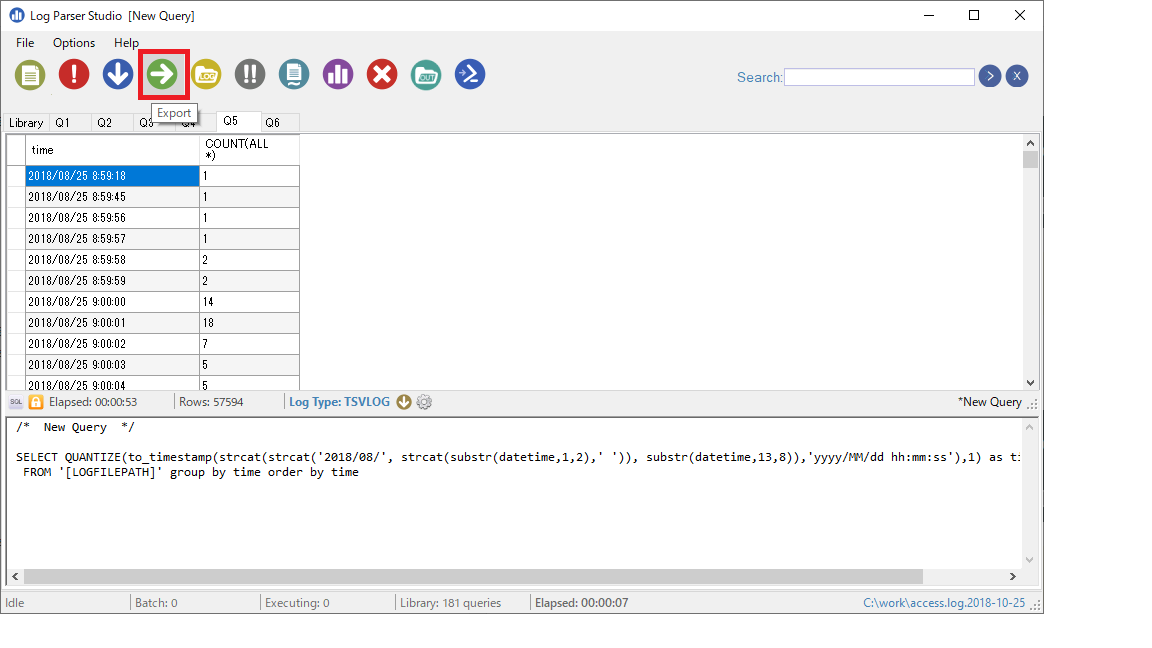Image resolution: width=1152 pixels, height=648 pixels.
Task: Click the Log Type: TSVLOG link
Action: [x=340, y=402]
